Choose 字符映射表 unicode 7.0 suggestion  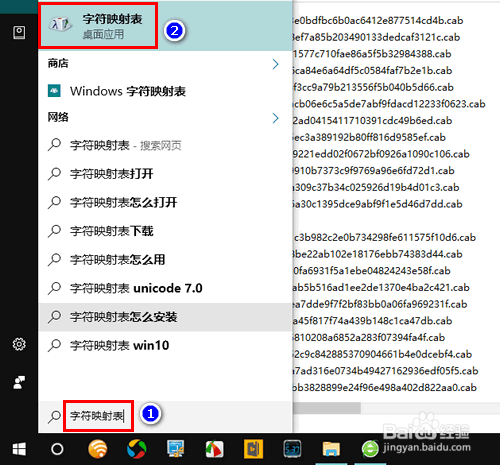coord(165,288)
